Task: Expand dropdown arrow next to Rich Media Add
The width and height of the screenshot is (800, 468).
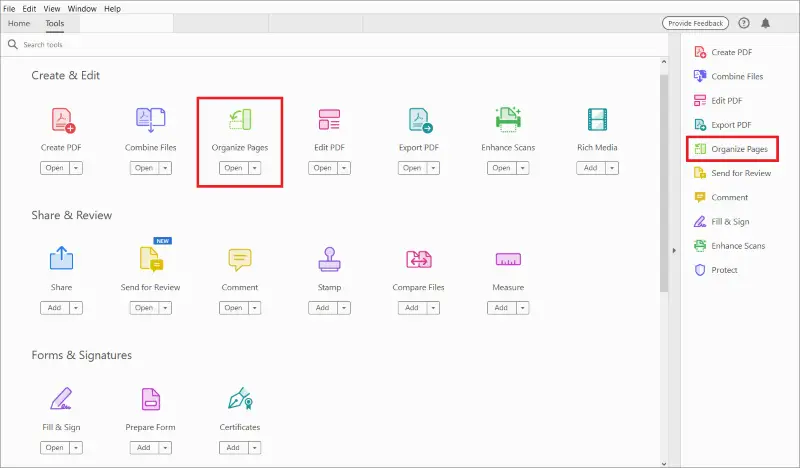Action: [612, 168]
